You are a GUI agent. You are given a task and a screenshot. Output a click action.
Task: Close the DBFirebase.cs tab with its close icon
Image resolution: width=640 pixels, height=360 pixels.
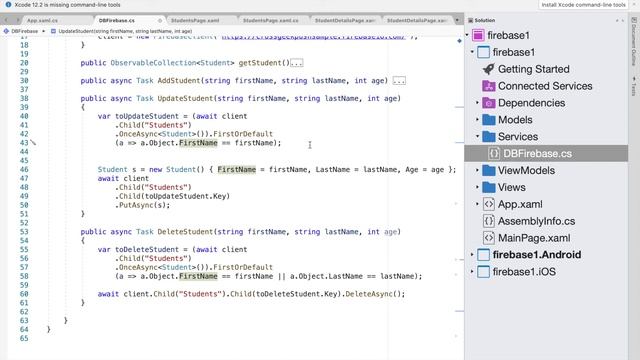click(160, 20)
